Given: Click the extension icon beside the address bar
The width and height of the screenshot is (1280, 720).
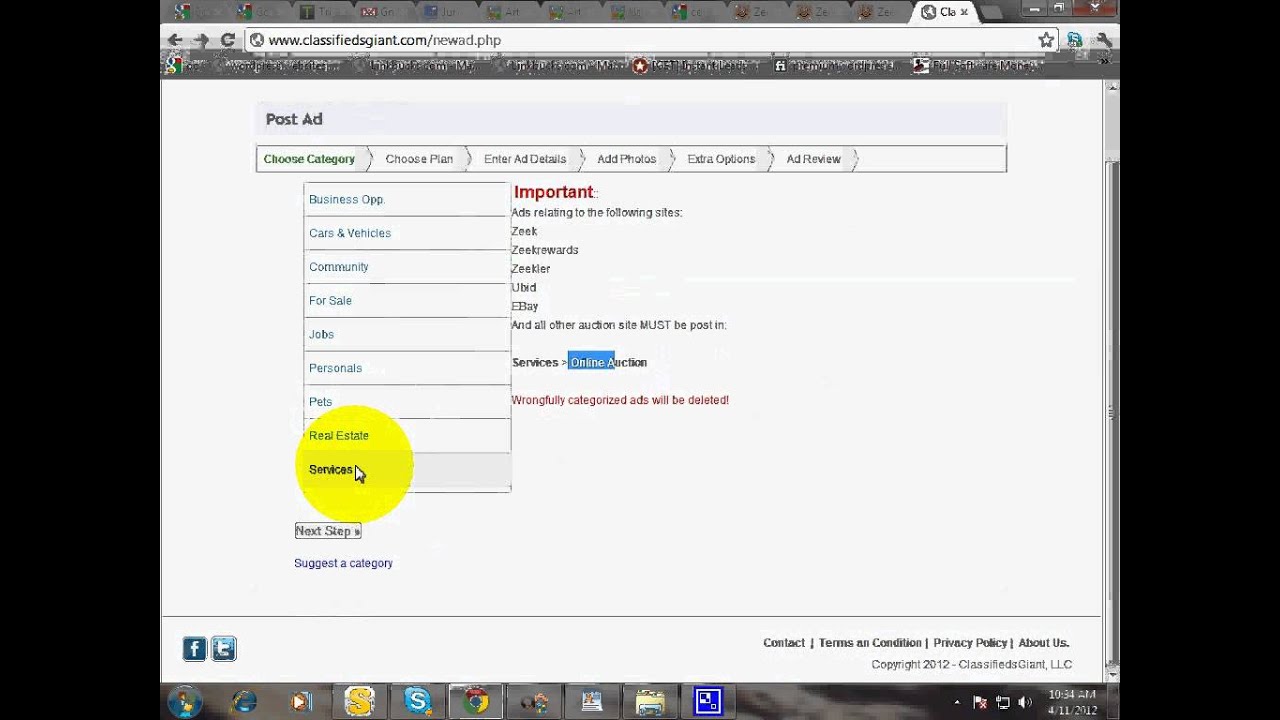Looking at the screenshot, I should point(1073,39).
